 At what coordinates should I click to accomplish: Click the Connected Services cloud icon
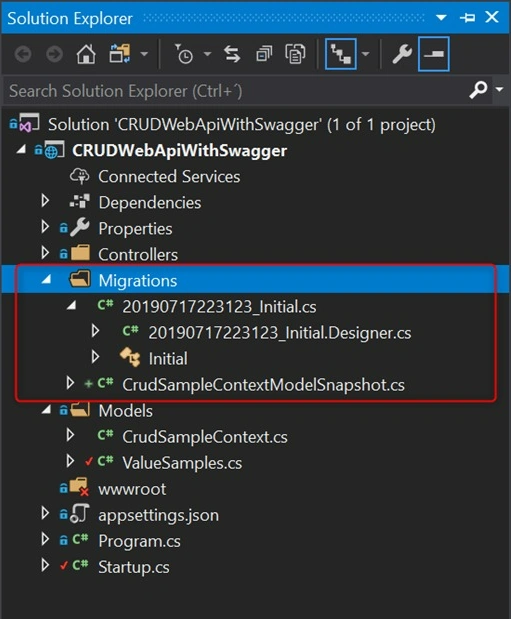pos(79,176)
